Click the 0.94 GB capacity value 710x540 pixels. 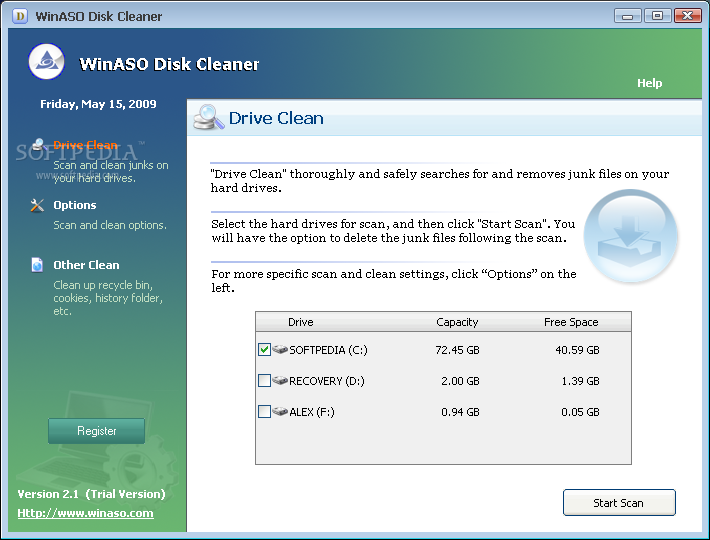pos(460,412)
